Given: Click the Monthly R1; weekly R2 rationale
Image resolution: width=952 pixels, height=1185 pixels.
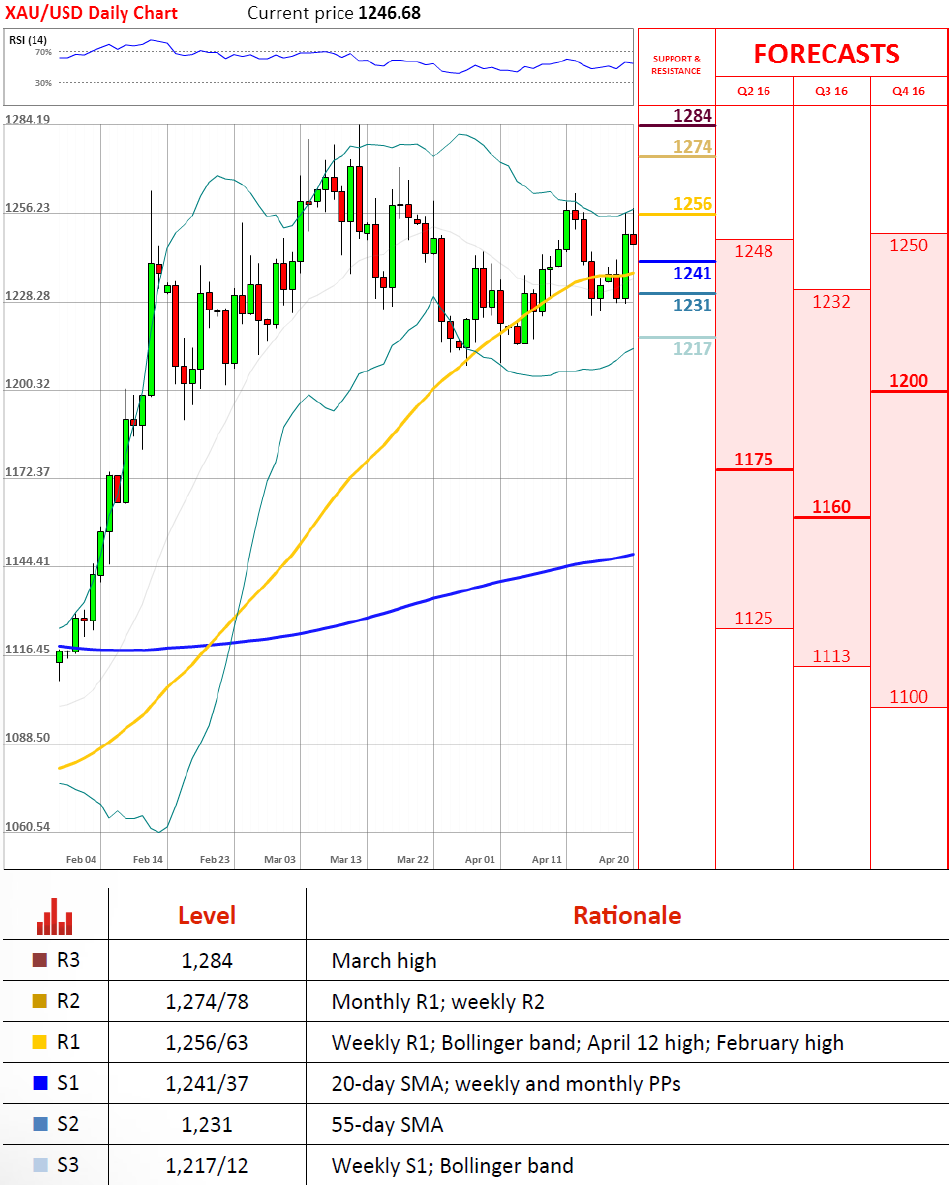Looking at the screenshot, I should [437, 1001].
